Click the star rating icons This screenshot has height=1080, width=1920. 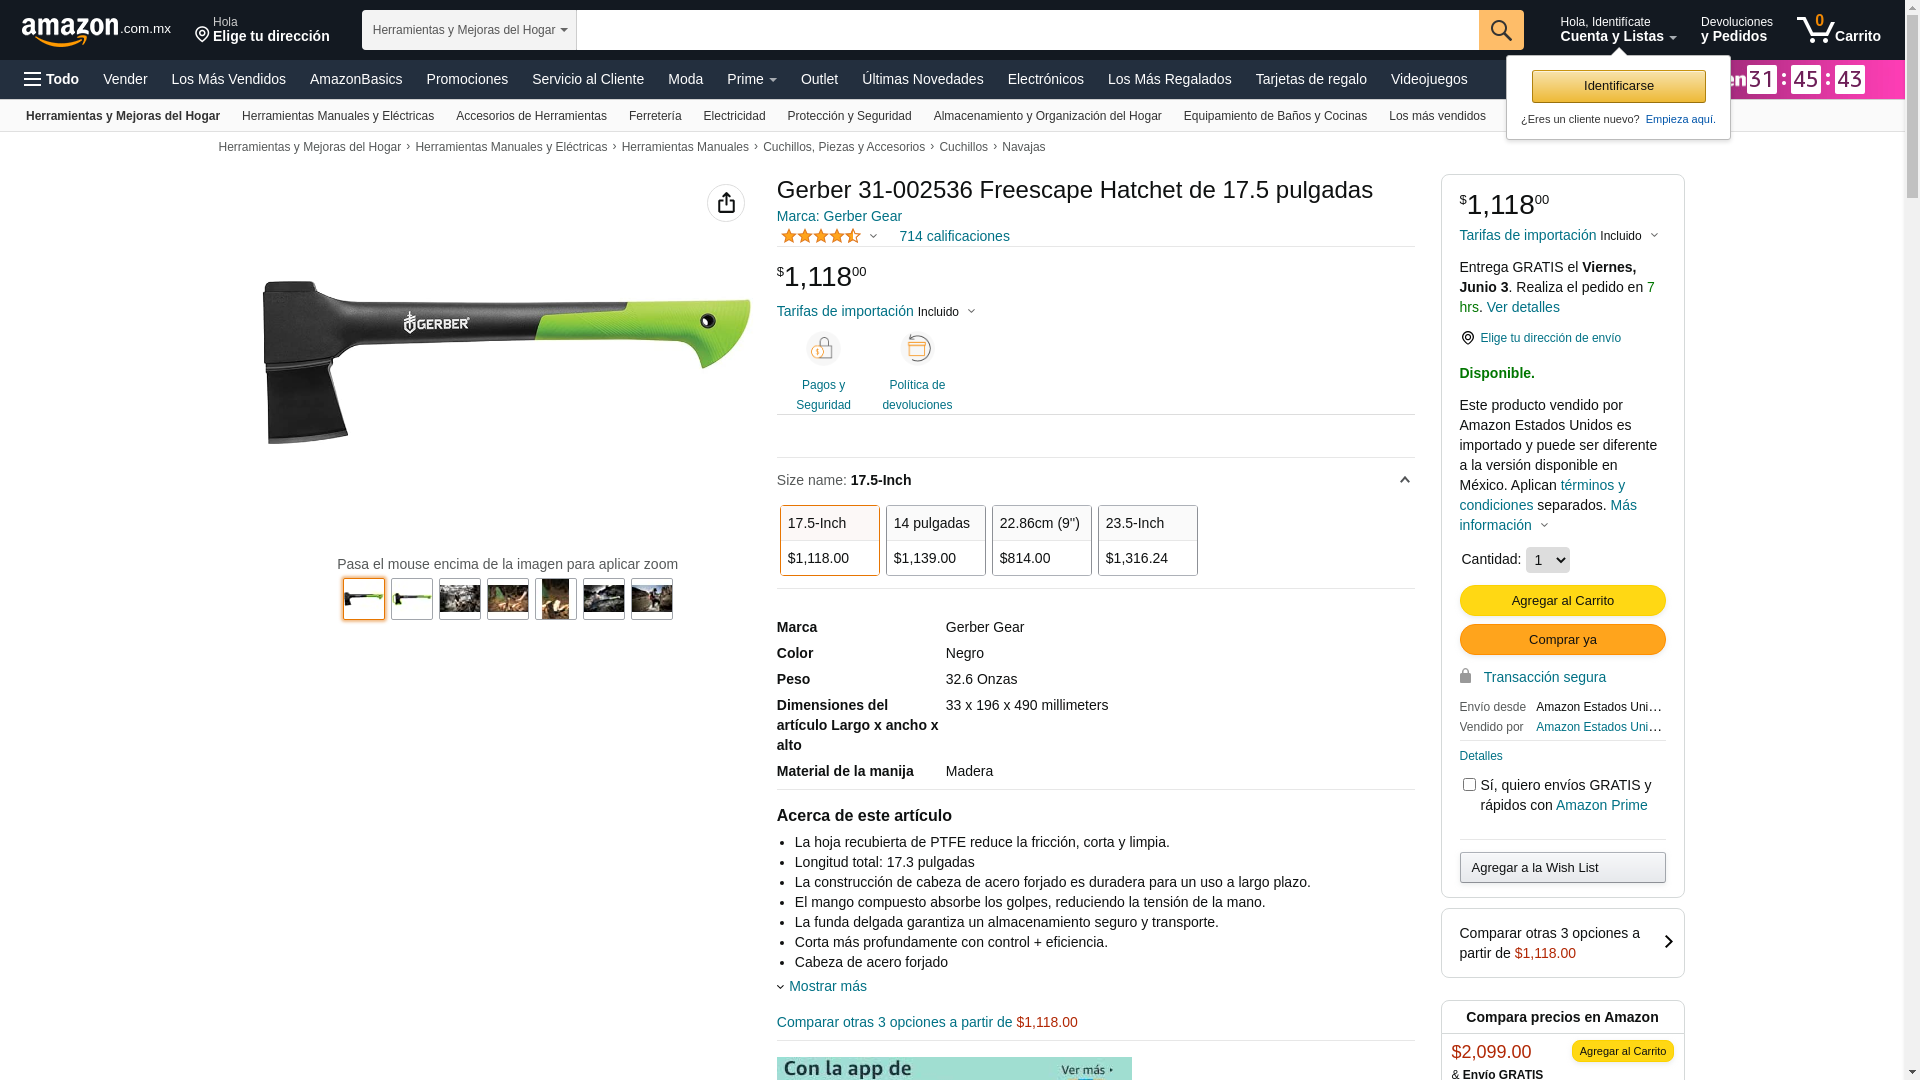point(820,236)
